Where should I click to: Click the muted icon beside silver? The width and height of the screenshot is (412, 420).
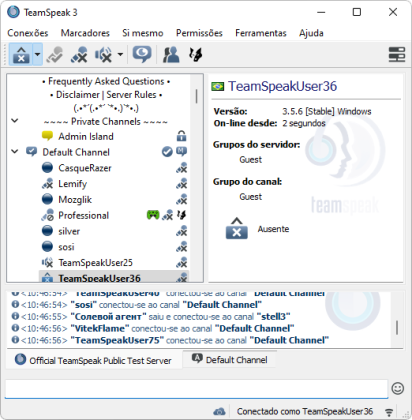[x=181, y=231]
